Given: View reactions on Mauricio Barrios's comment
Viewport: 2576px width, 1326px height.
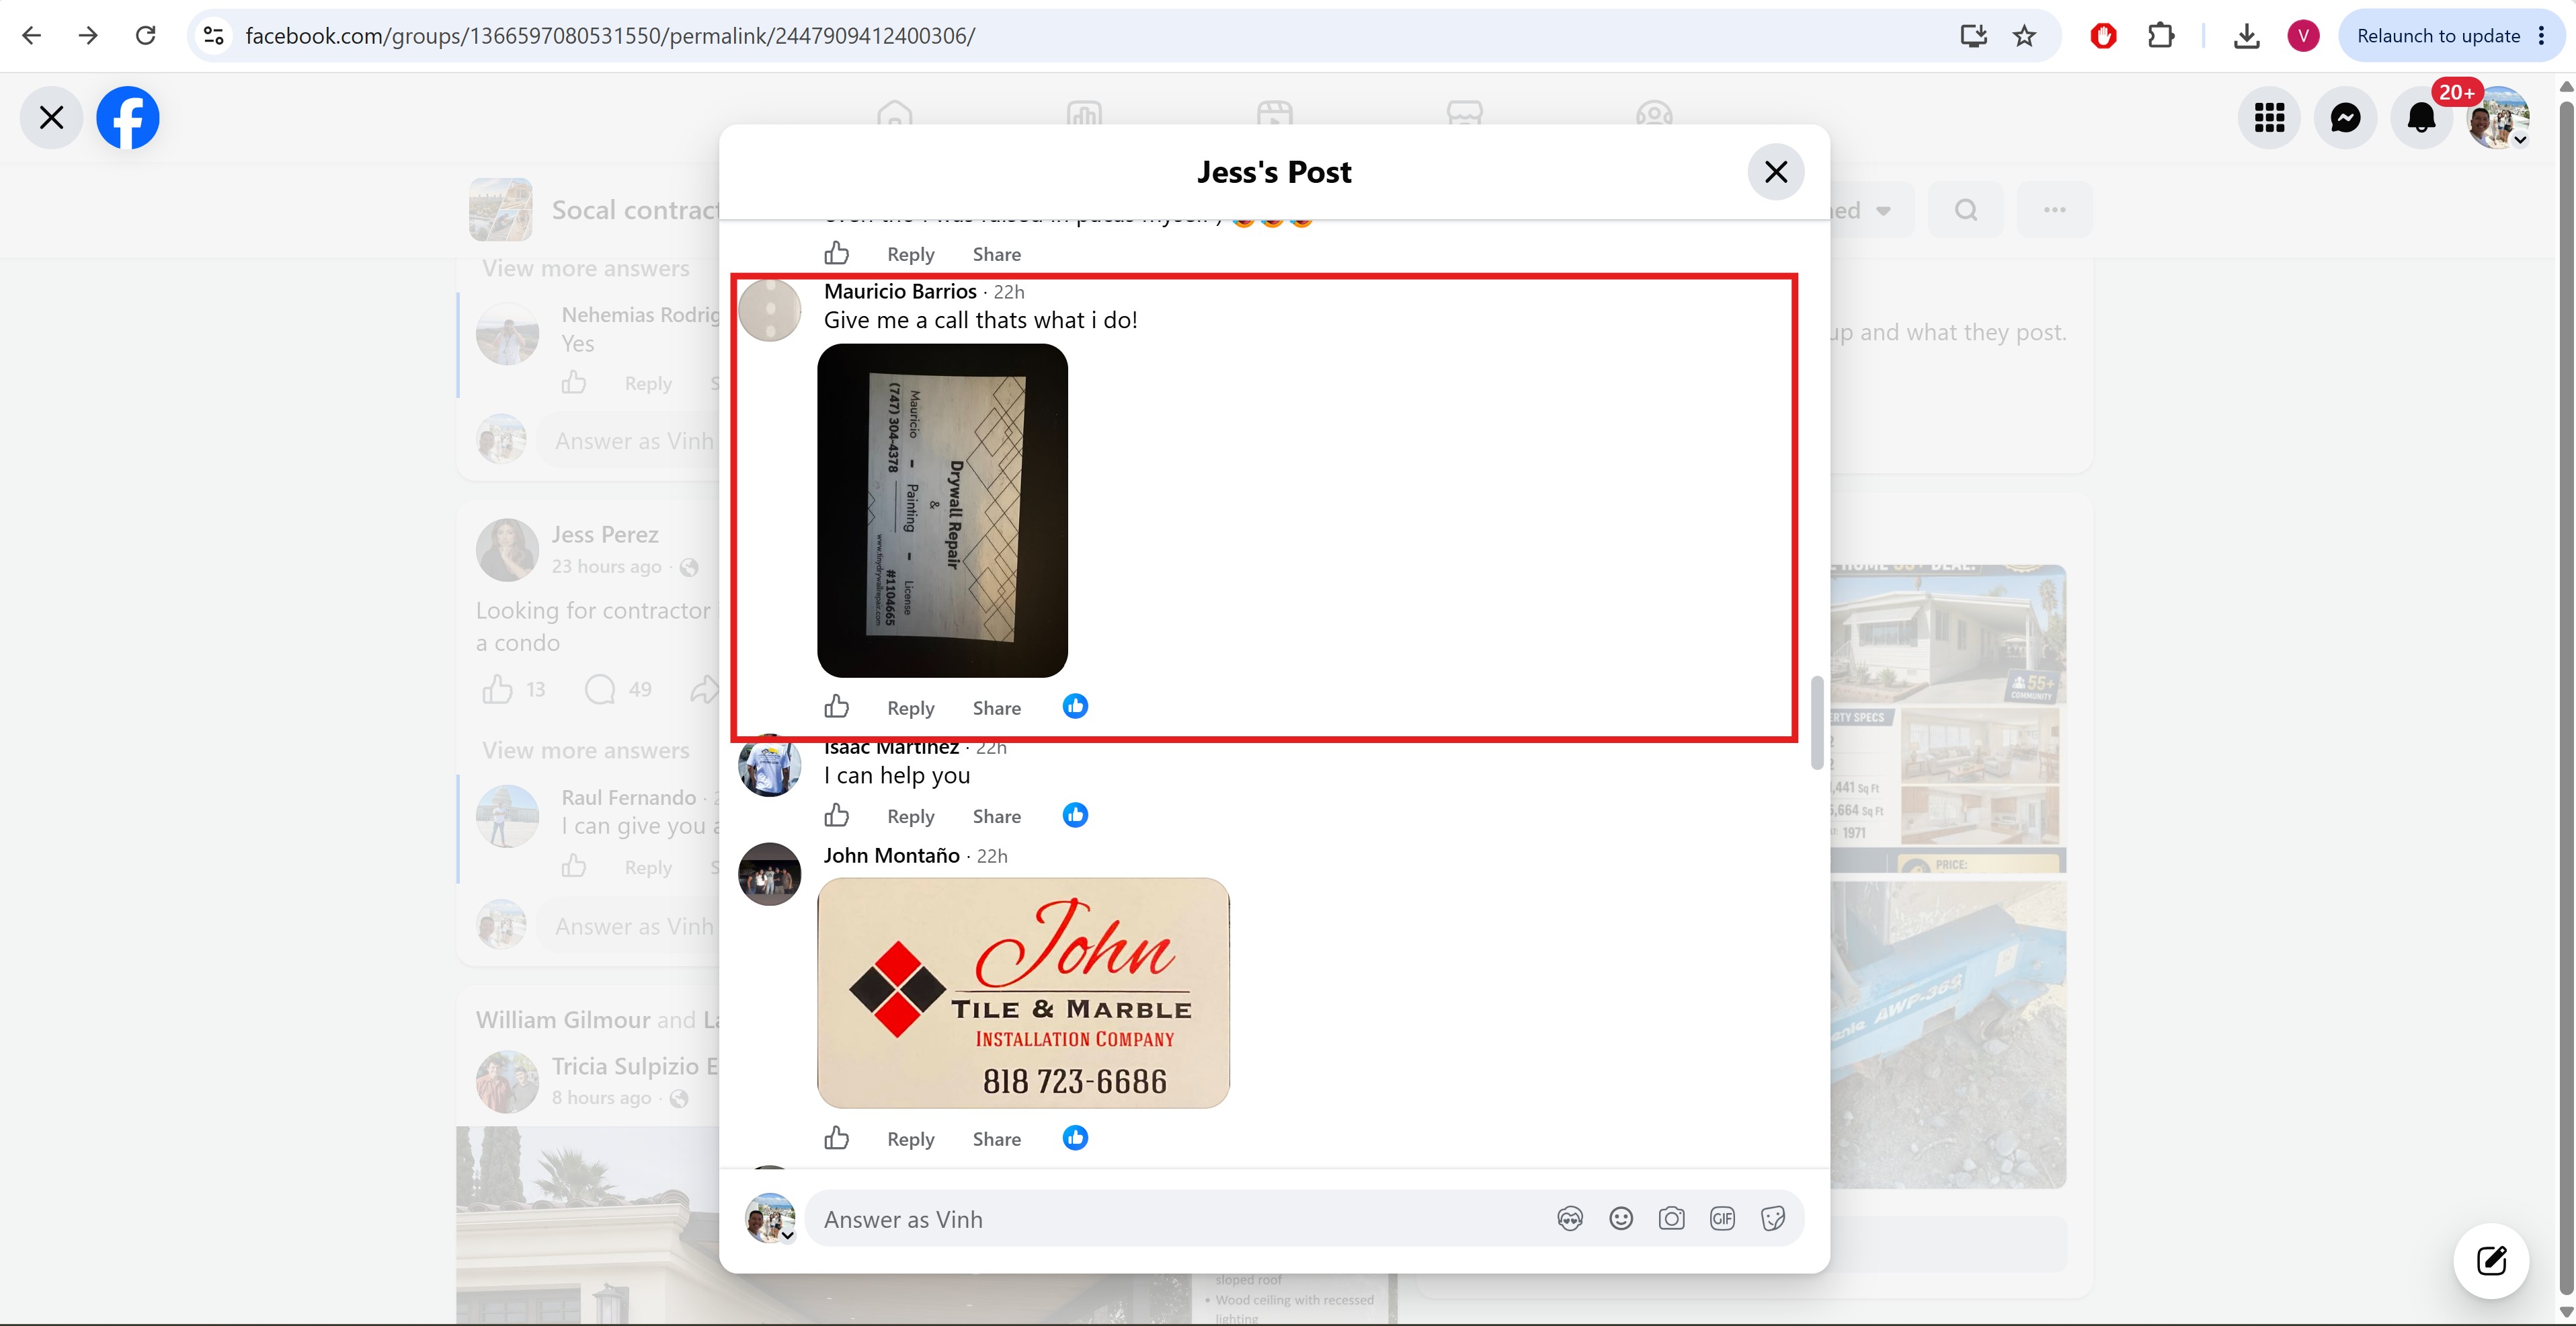Looking at the screenshot, I should pos(1075,706).
